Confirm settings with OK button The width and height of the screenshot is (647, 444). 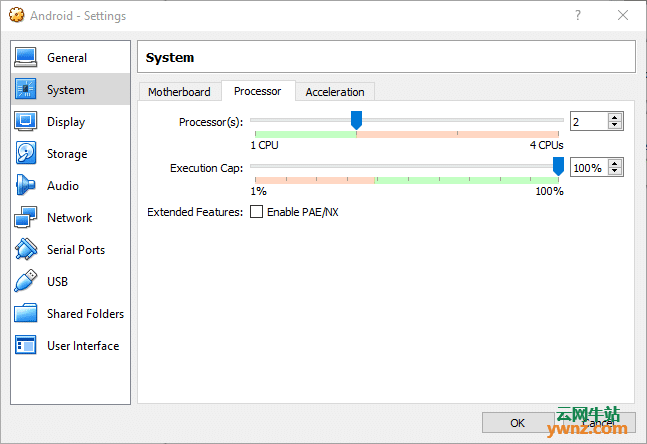pos(518,423)
